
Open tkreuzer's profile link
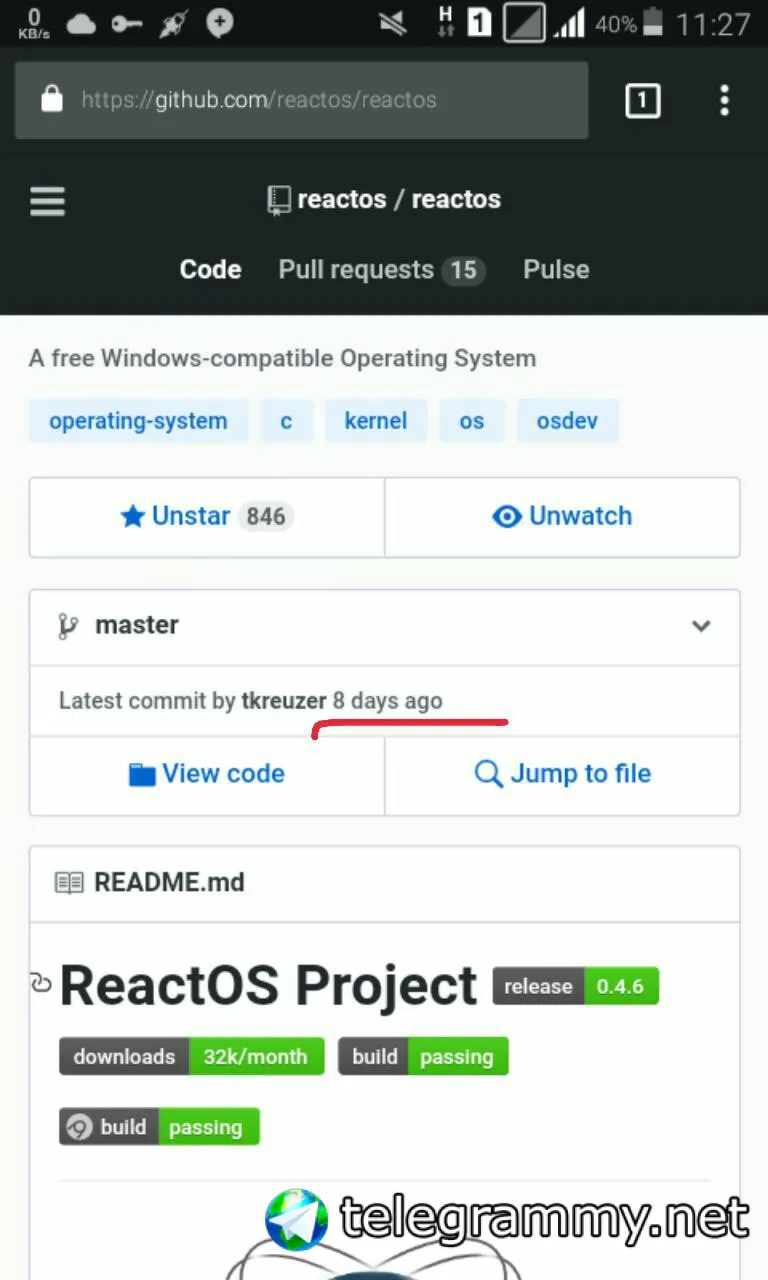[284, 701]
